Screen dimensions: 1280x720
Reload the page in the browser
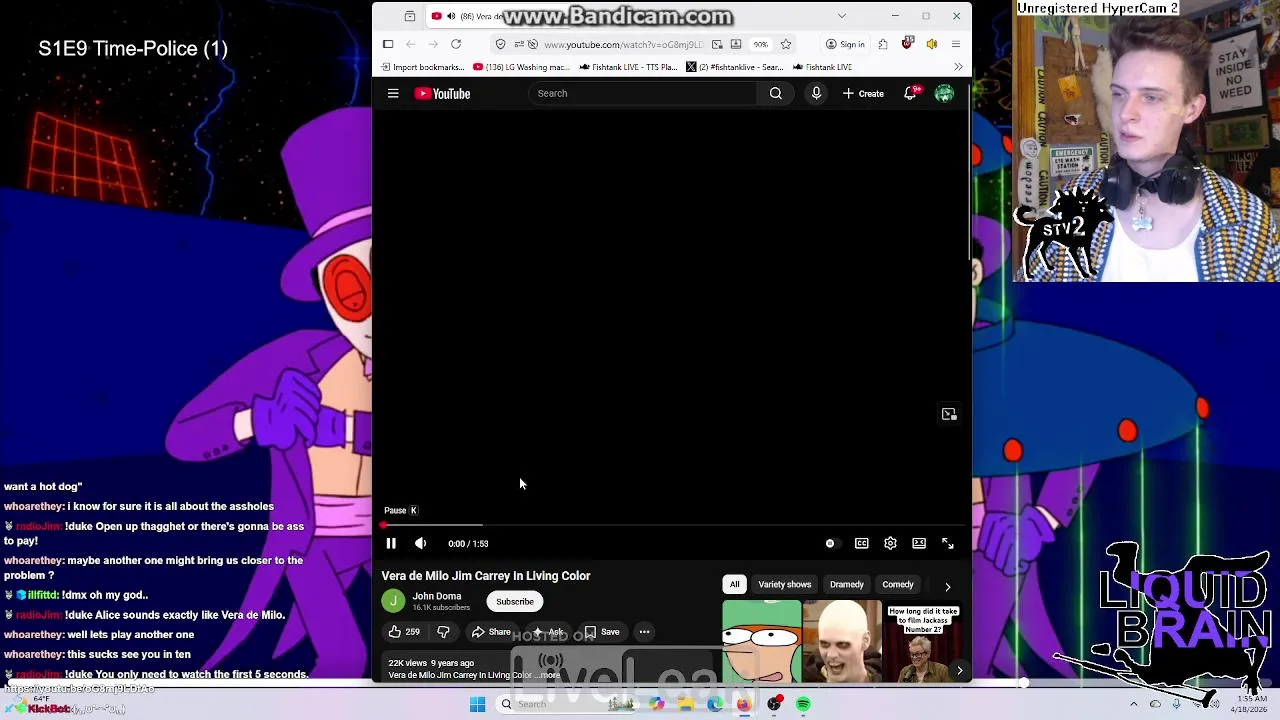(x=456, y=44)
